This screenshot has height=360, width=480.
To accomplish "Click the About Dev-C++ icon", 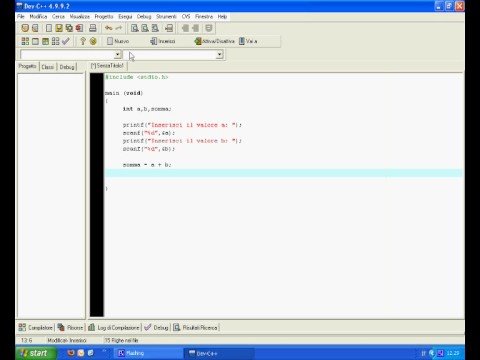I will [93, 41].
